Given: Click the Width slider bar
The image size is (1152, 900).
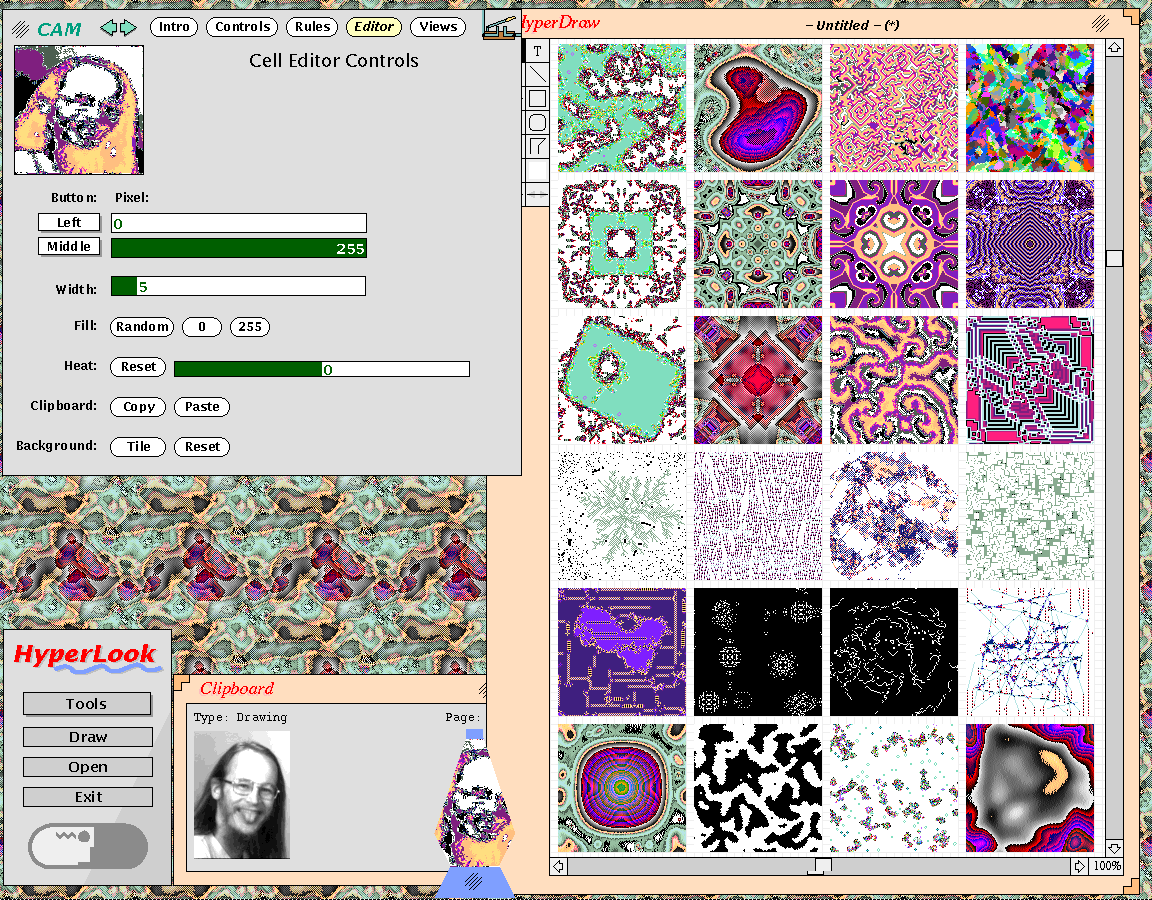Looking at the screenshot, I should click(x=238, y=287).
